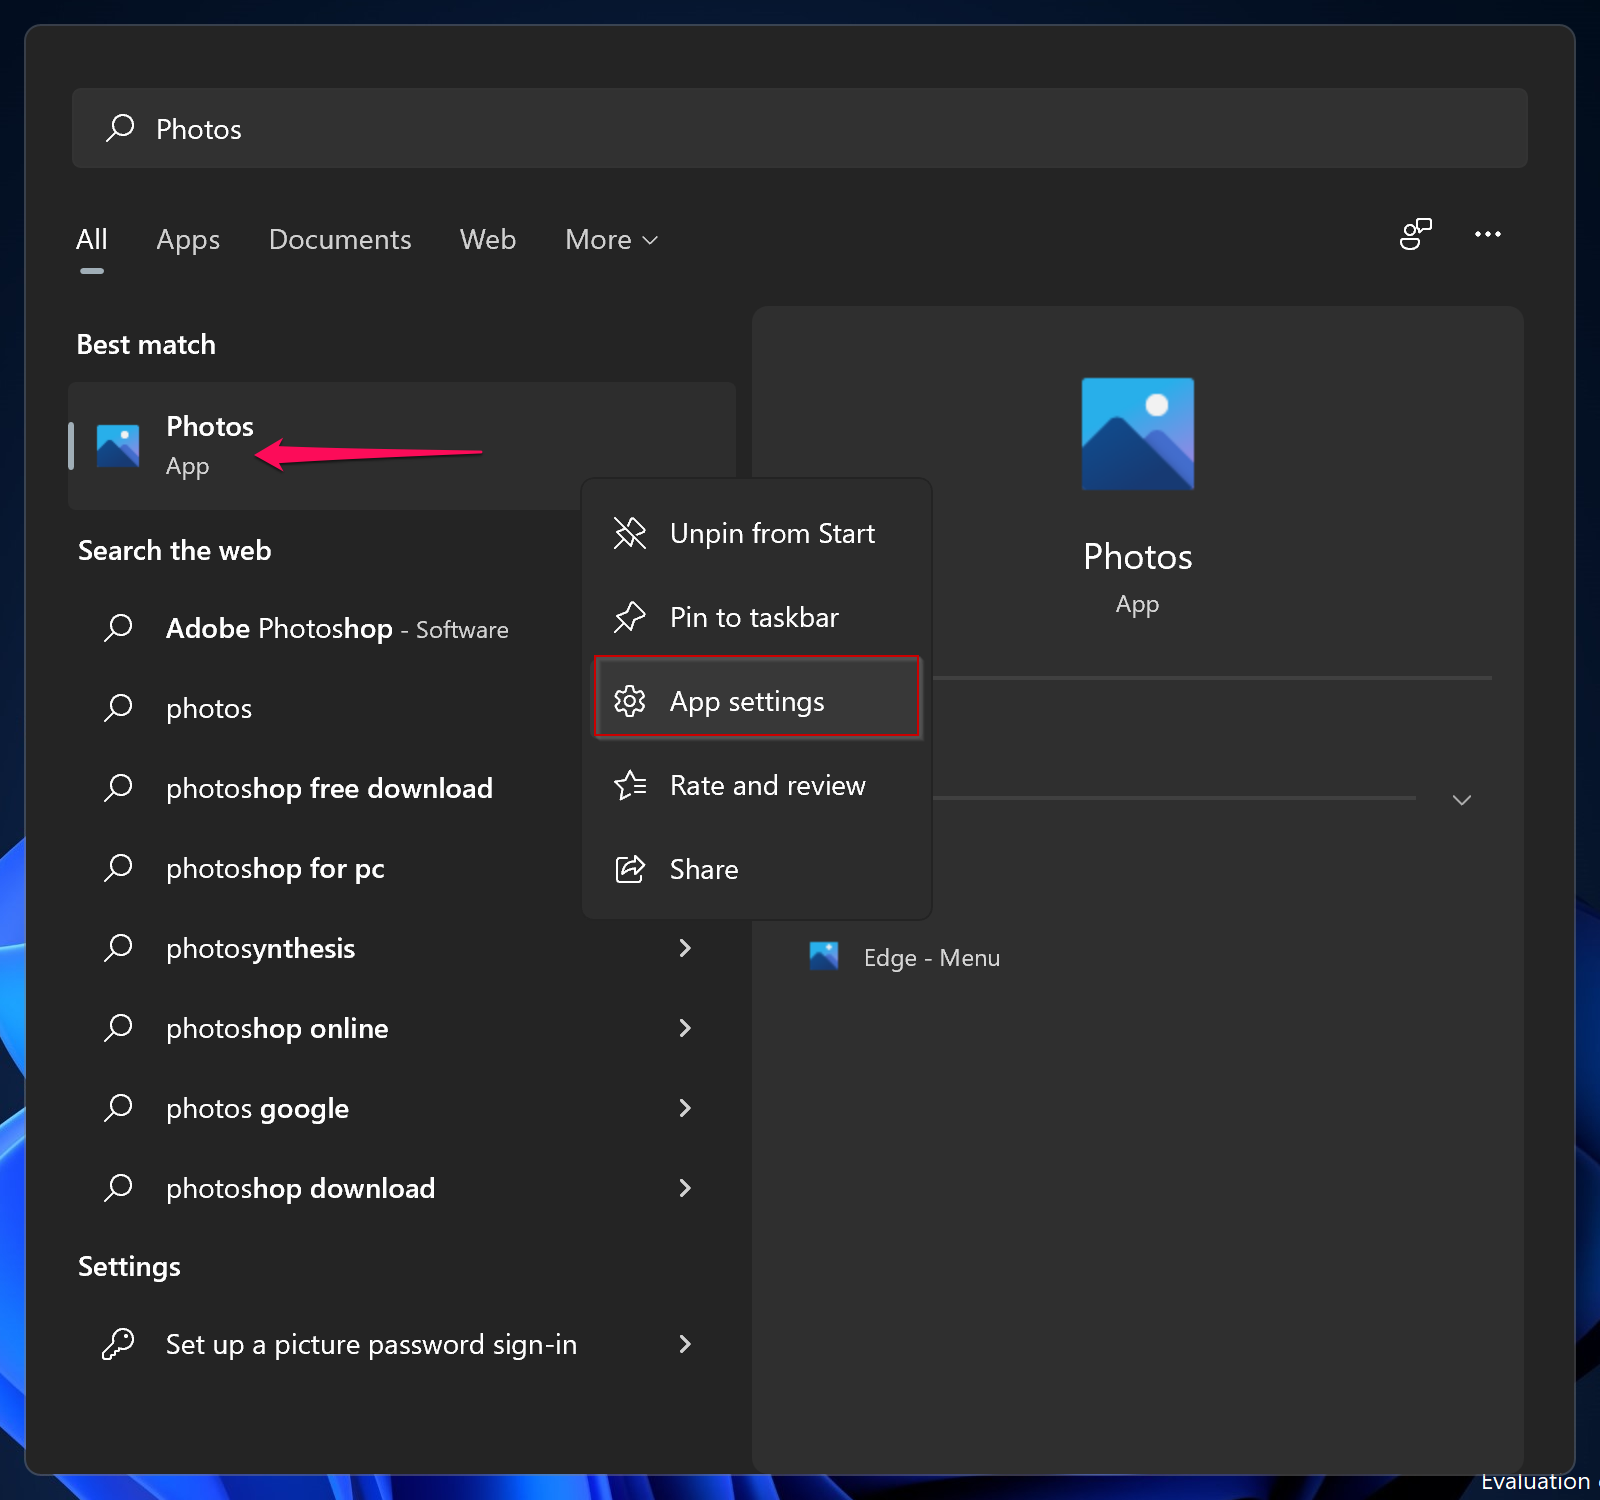Expand the photosynthesis suggestion chevron
This screenshot has height=1500, width=1600.
(x=685, y=947)
